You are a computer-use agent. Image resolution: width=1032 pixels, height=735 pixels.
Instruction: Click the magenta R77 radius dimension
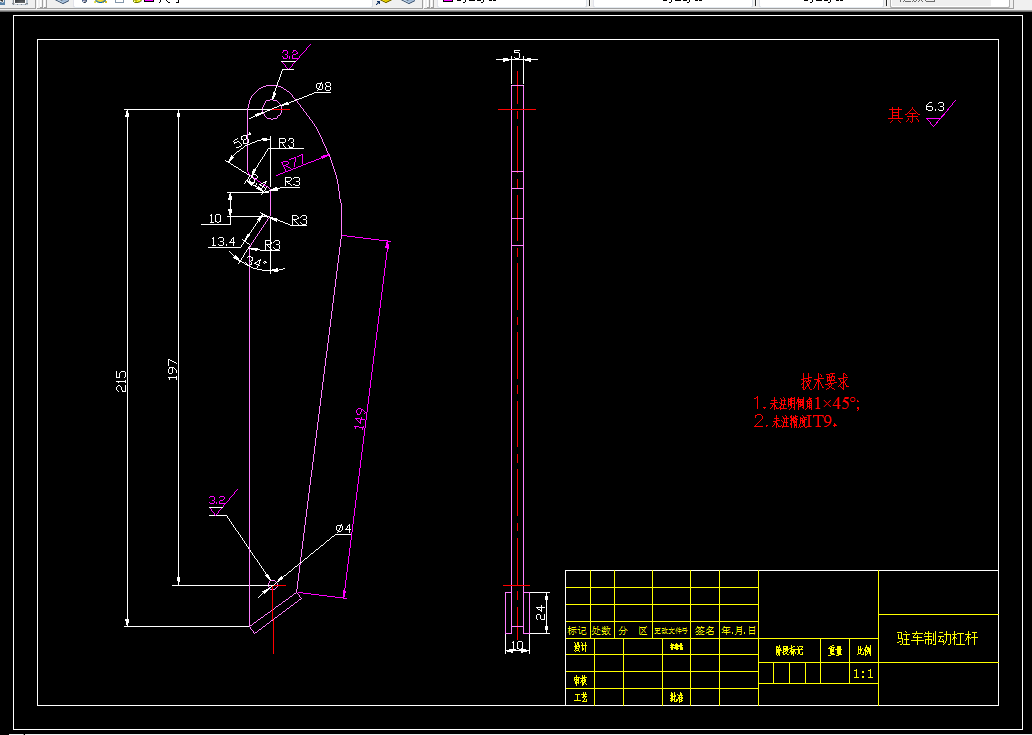pos(294,161)
